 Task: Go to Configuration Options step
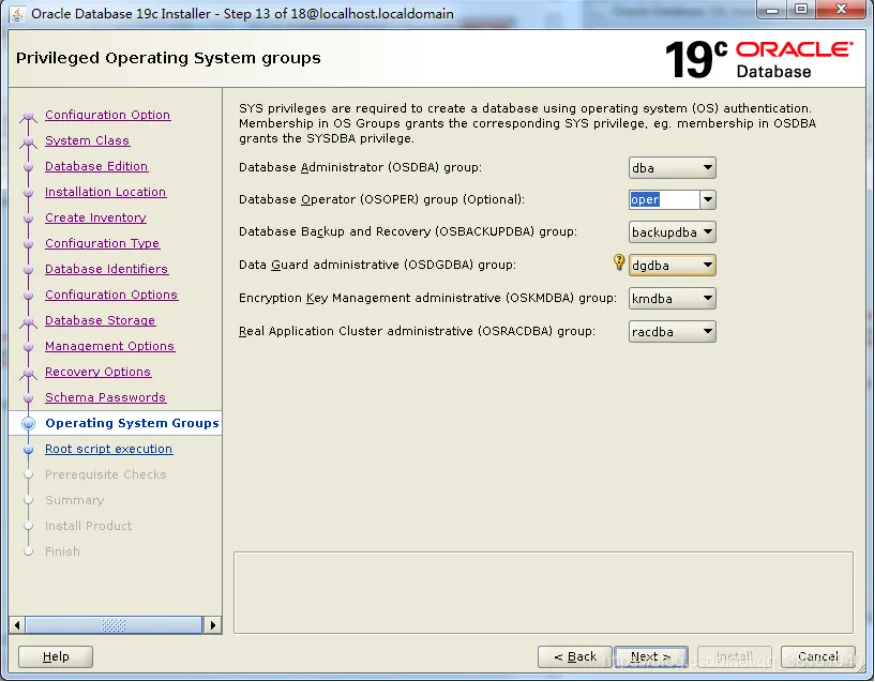point(111,295)
